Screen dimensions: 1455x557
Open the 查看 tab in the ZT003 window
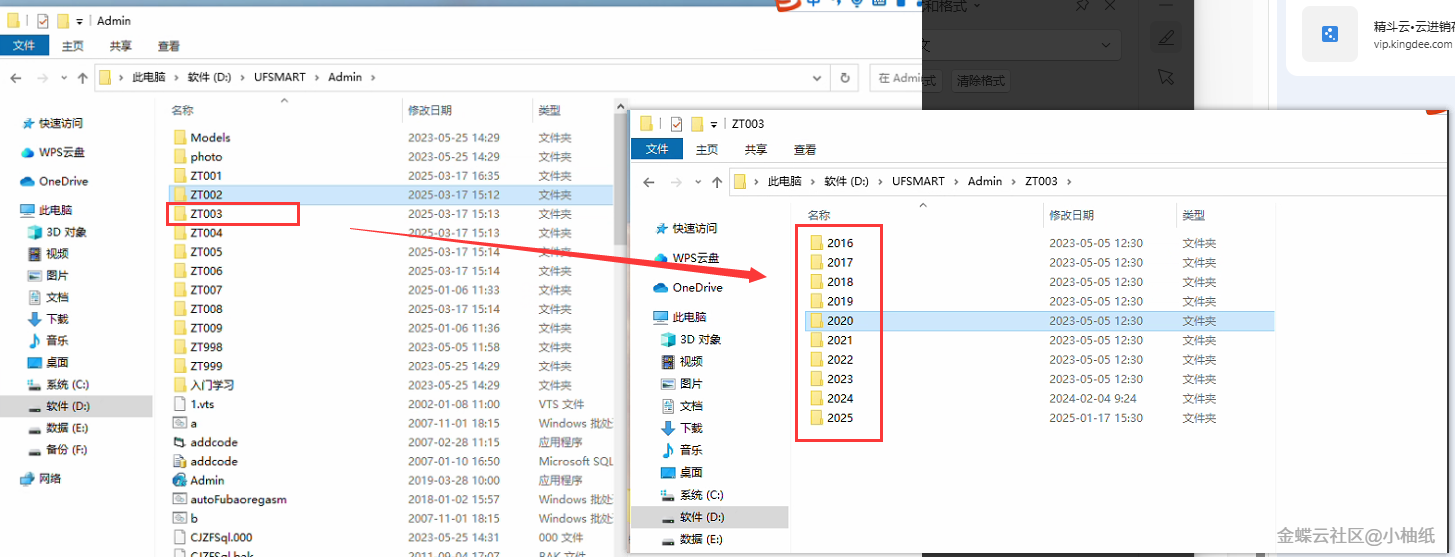point(805,149)
